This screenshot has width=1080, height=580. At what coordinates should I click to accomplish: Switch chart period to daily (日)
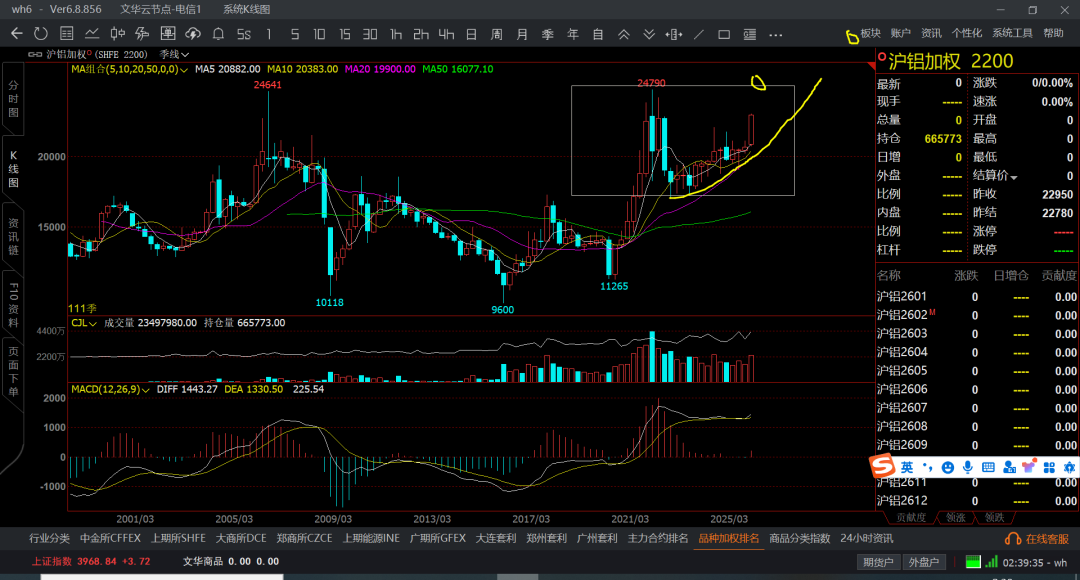(x=471, y=34)
